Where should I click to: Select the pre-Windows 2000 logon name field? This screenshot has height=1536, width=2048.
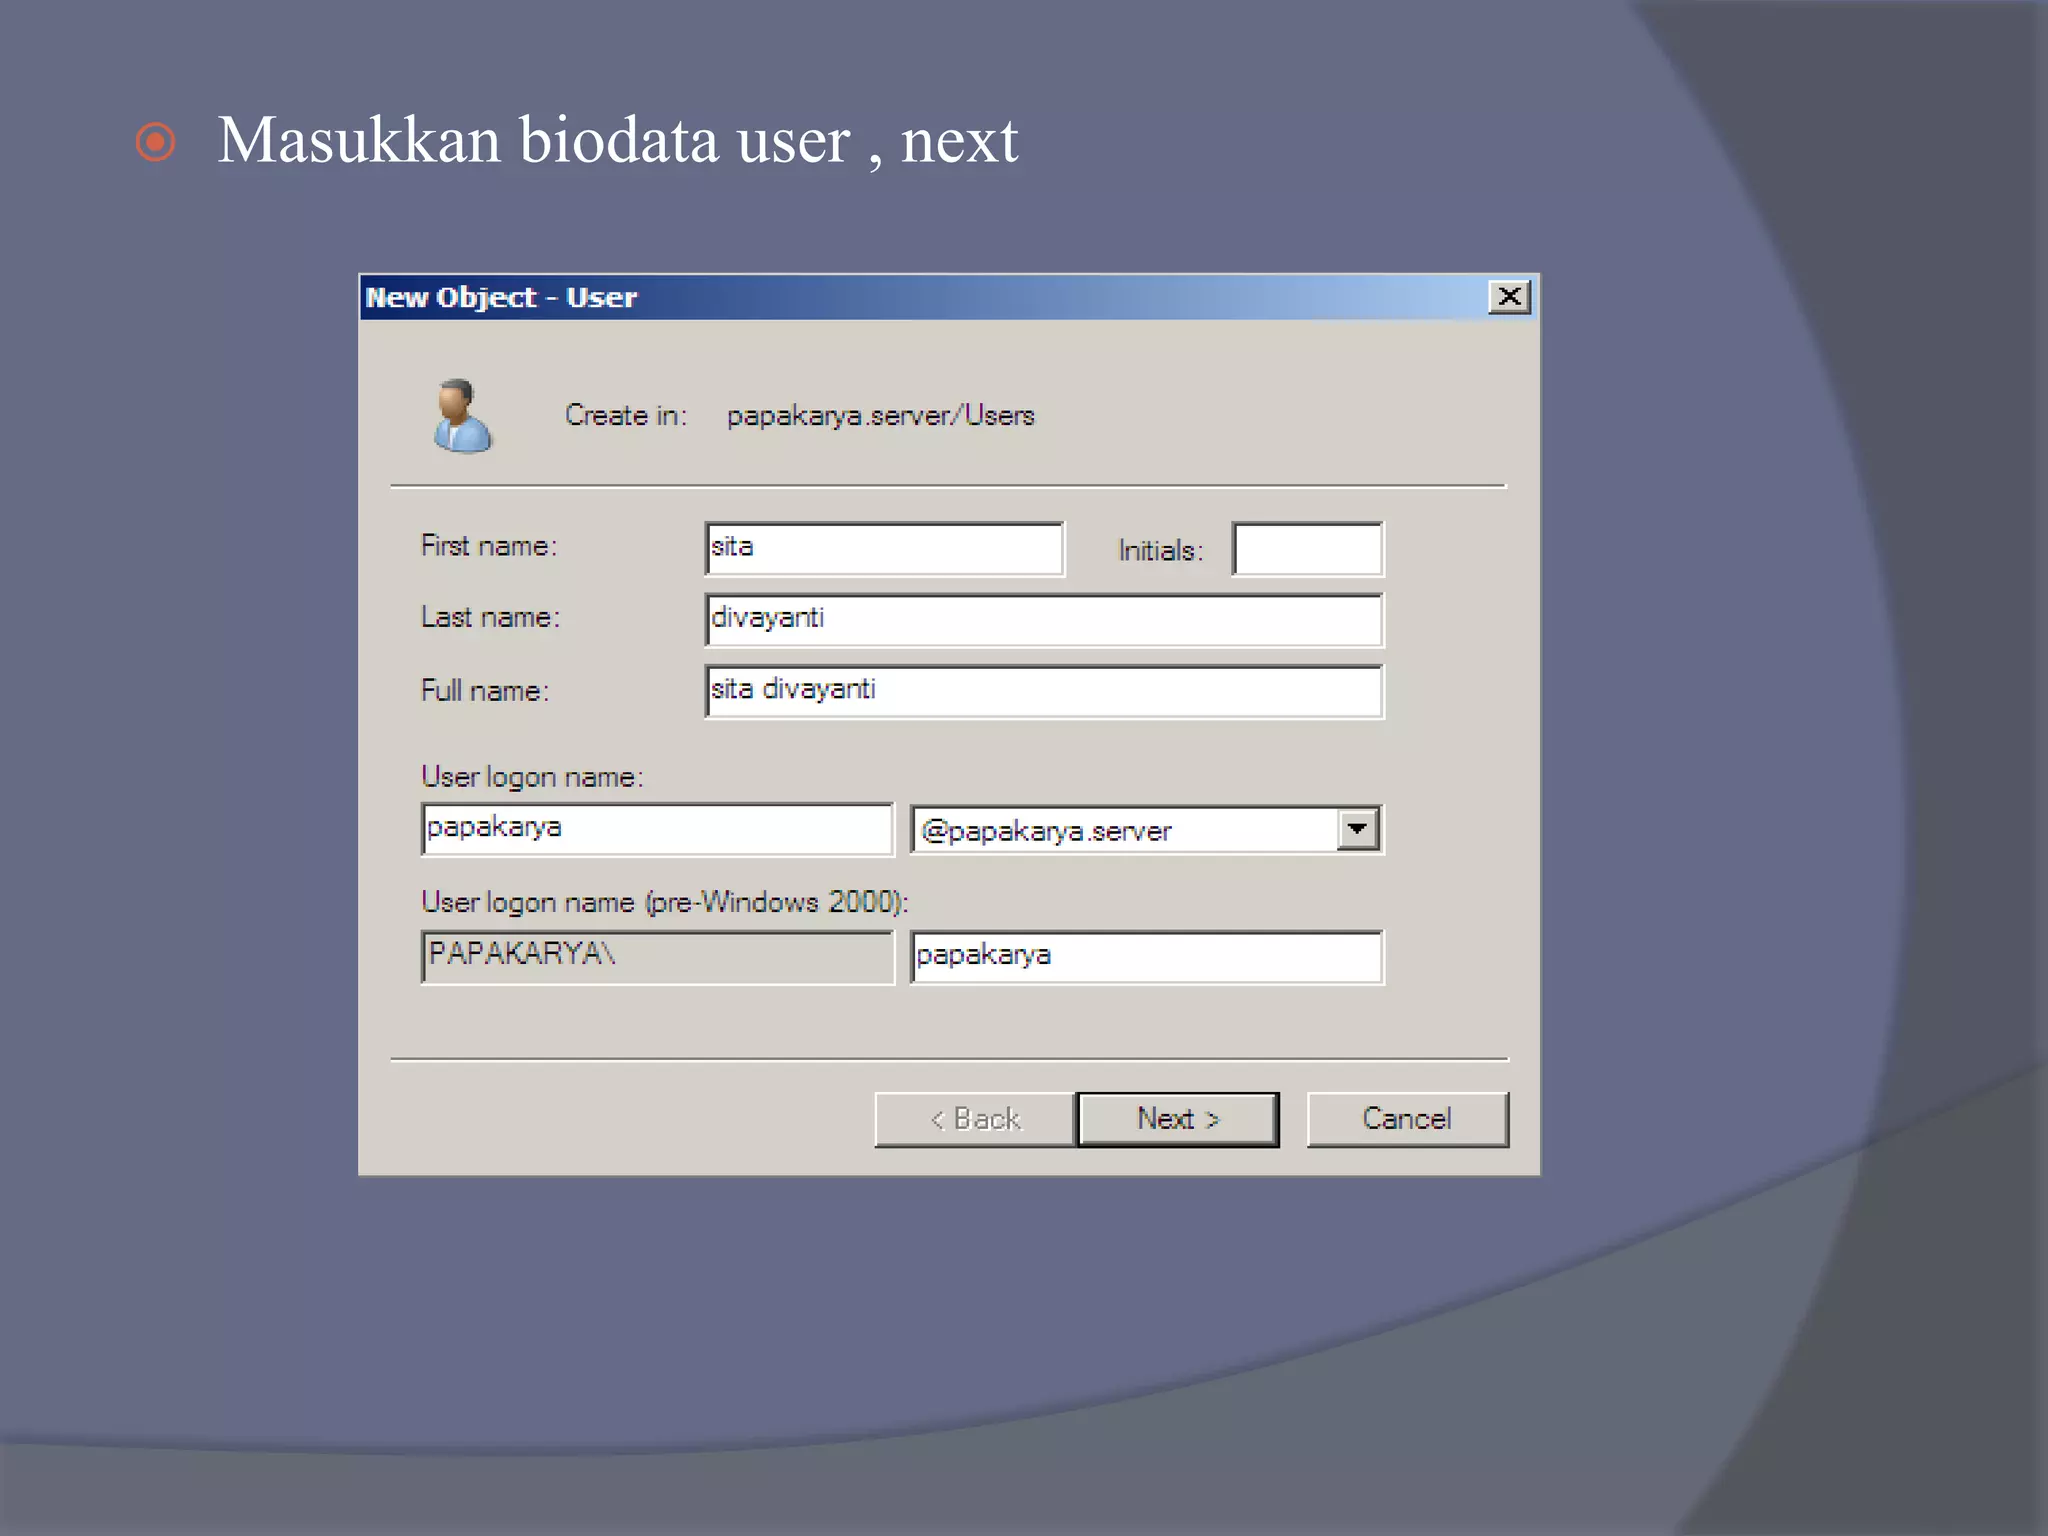pos(1147,957)
